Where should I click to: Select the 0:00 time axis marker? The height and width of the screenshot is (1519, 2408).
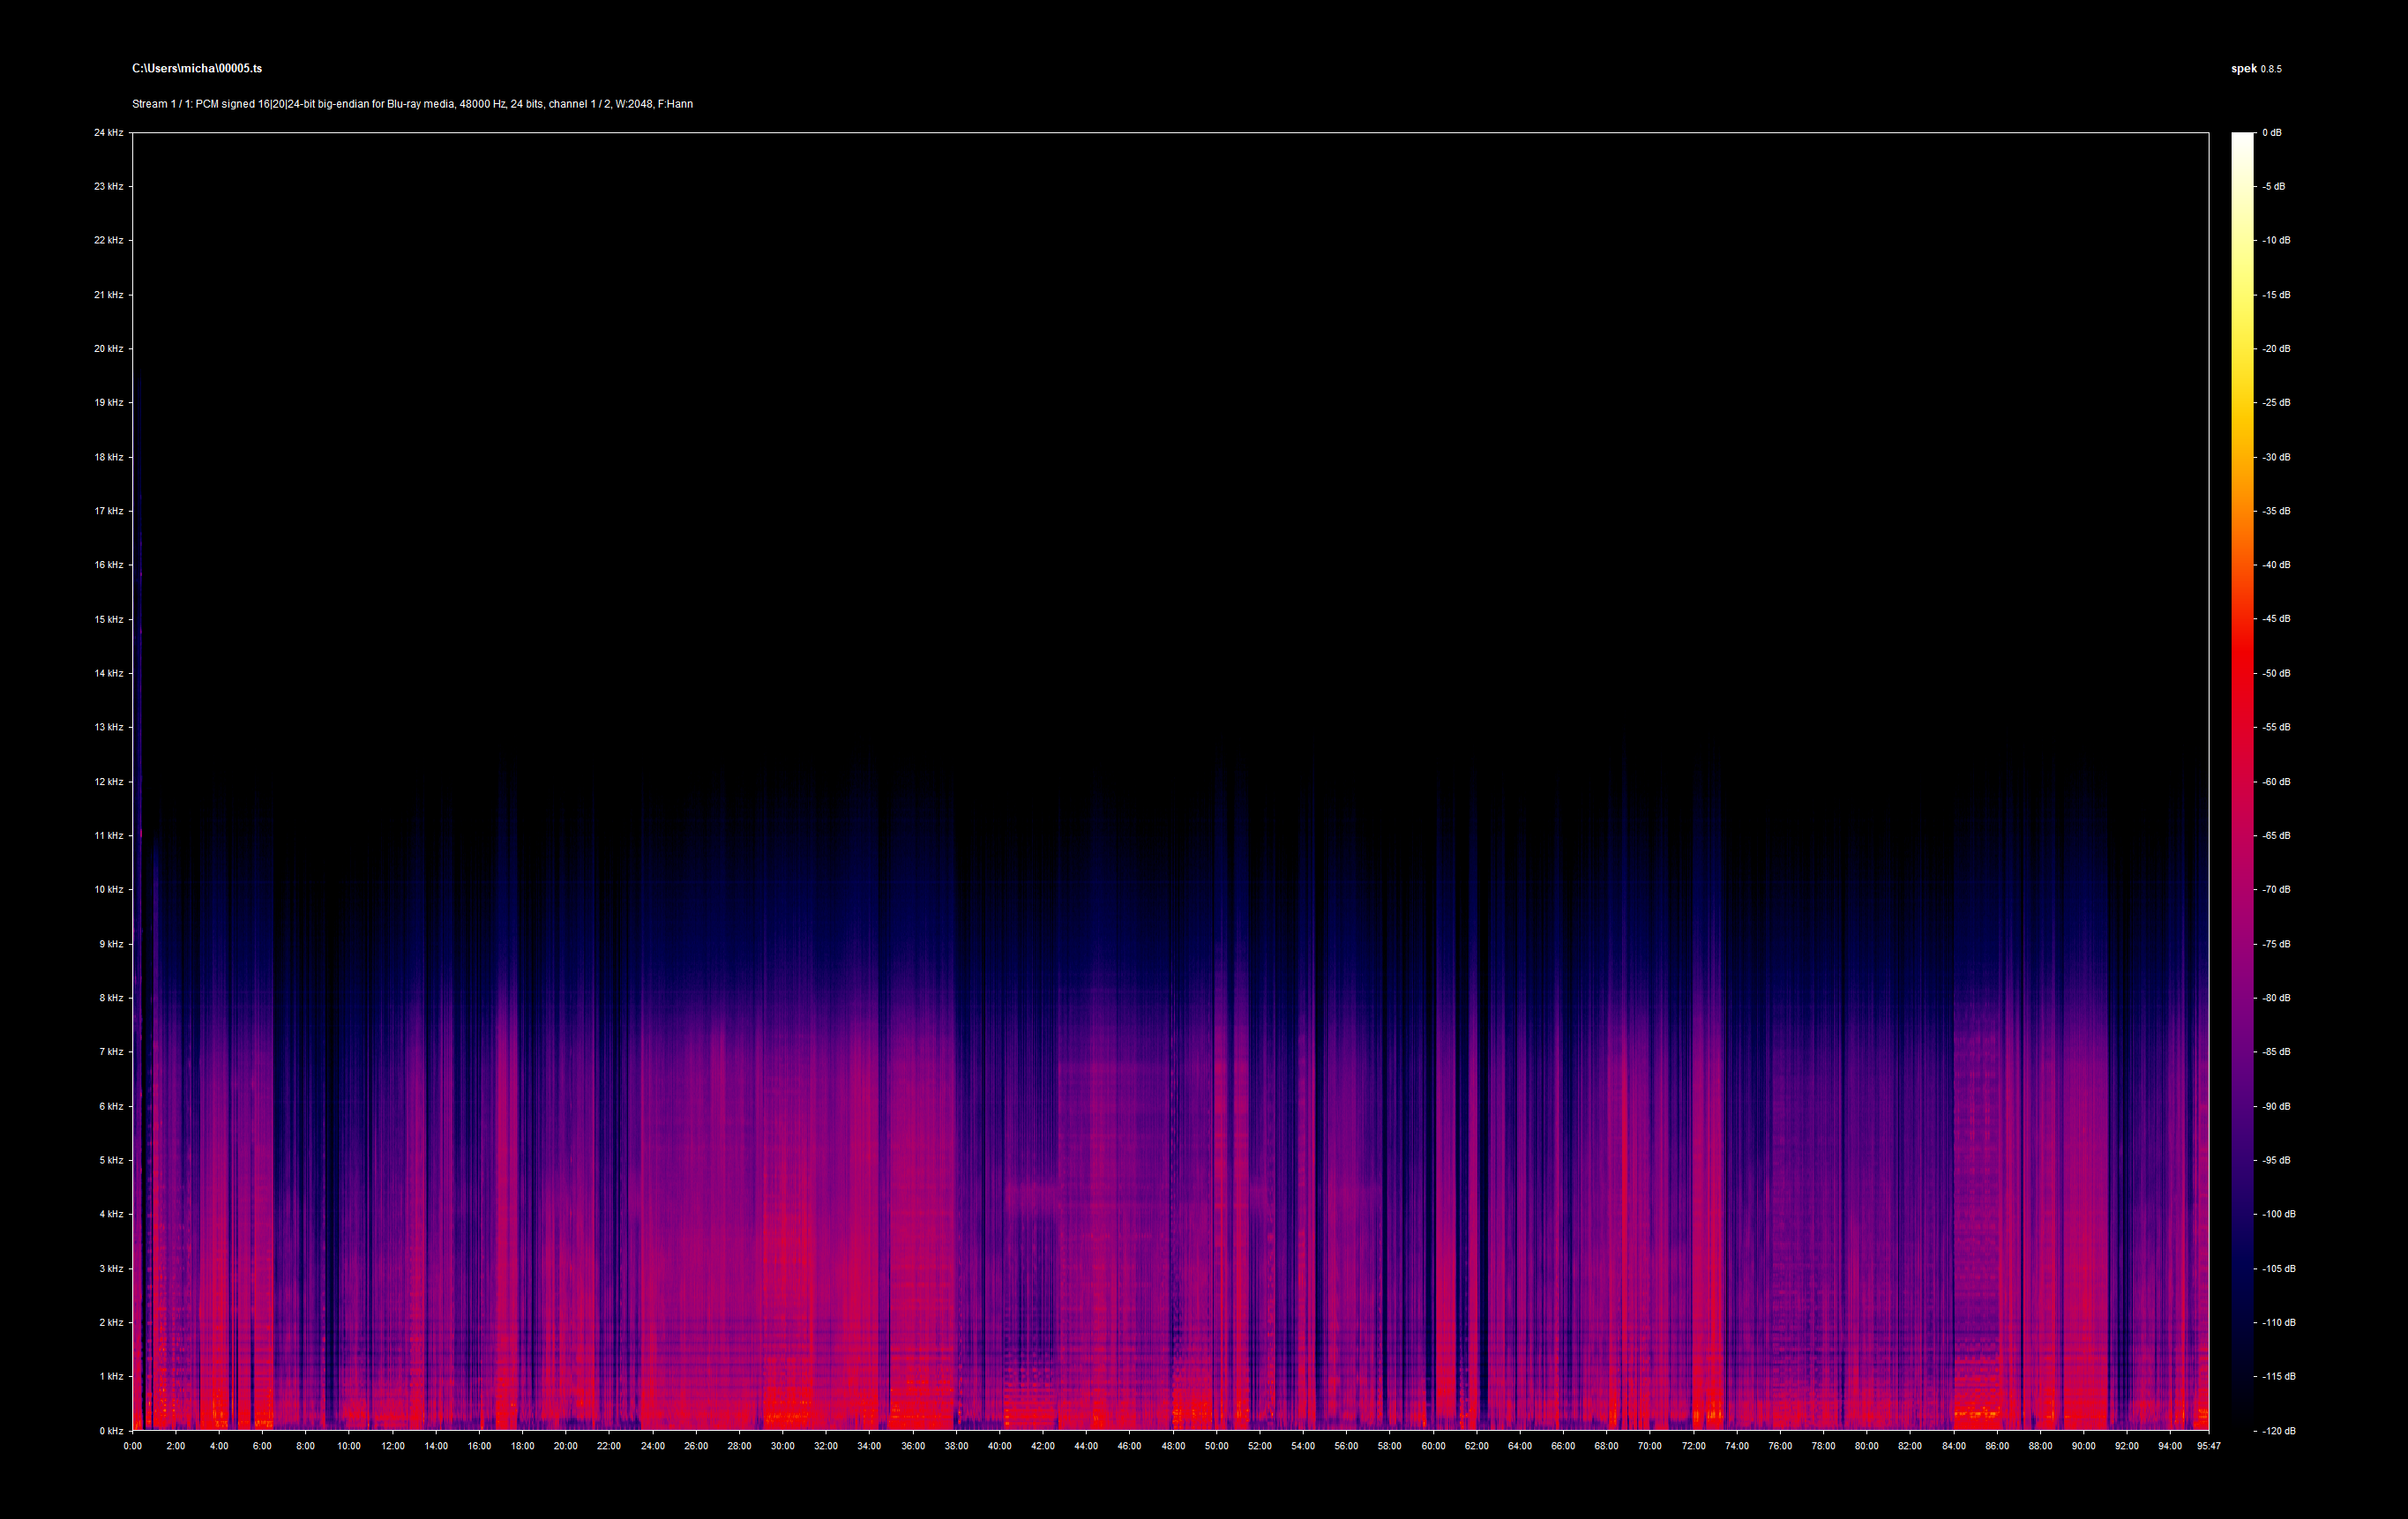click(x=132, y=1446)
